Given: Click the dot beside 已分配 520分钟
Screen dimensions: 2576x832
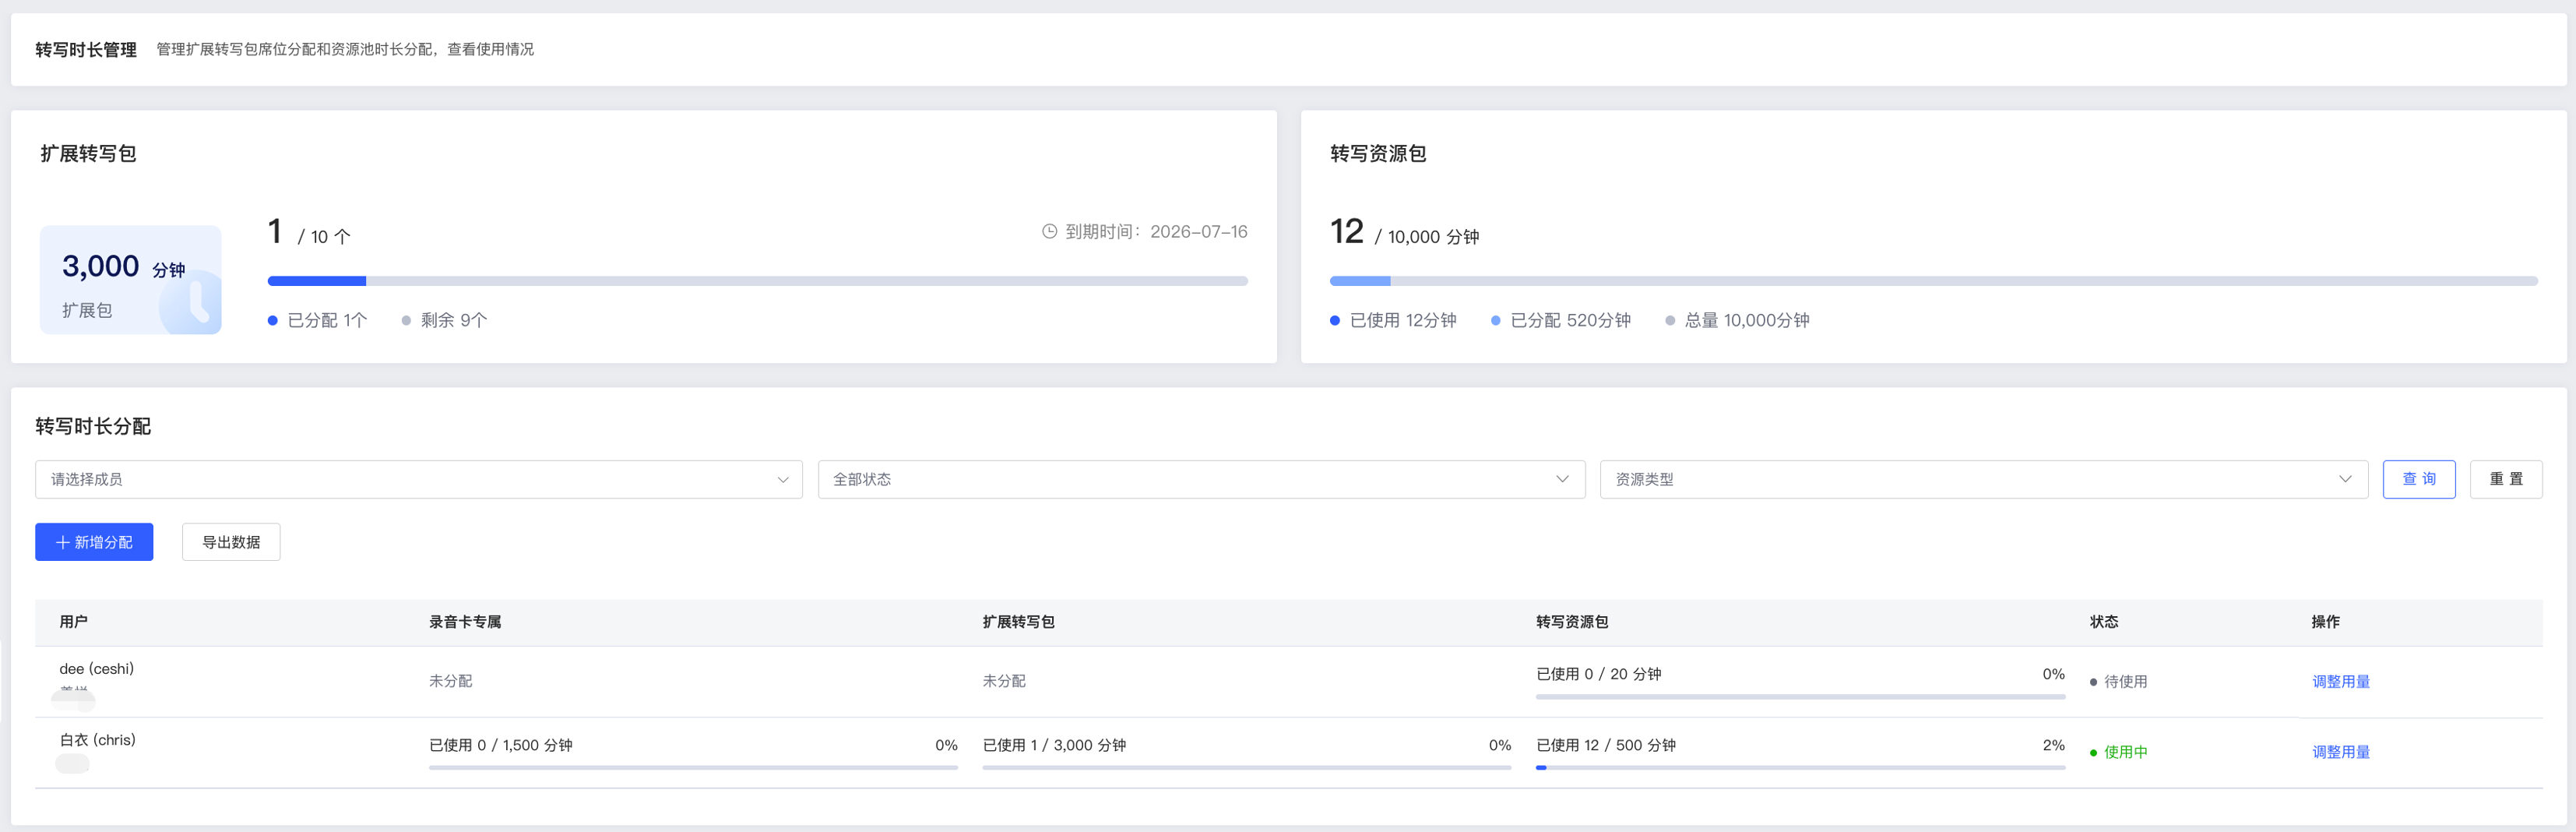Looking at the screenshot, I should coord(1495,321).
